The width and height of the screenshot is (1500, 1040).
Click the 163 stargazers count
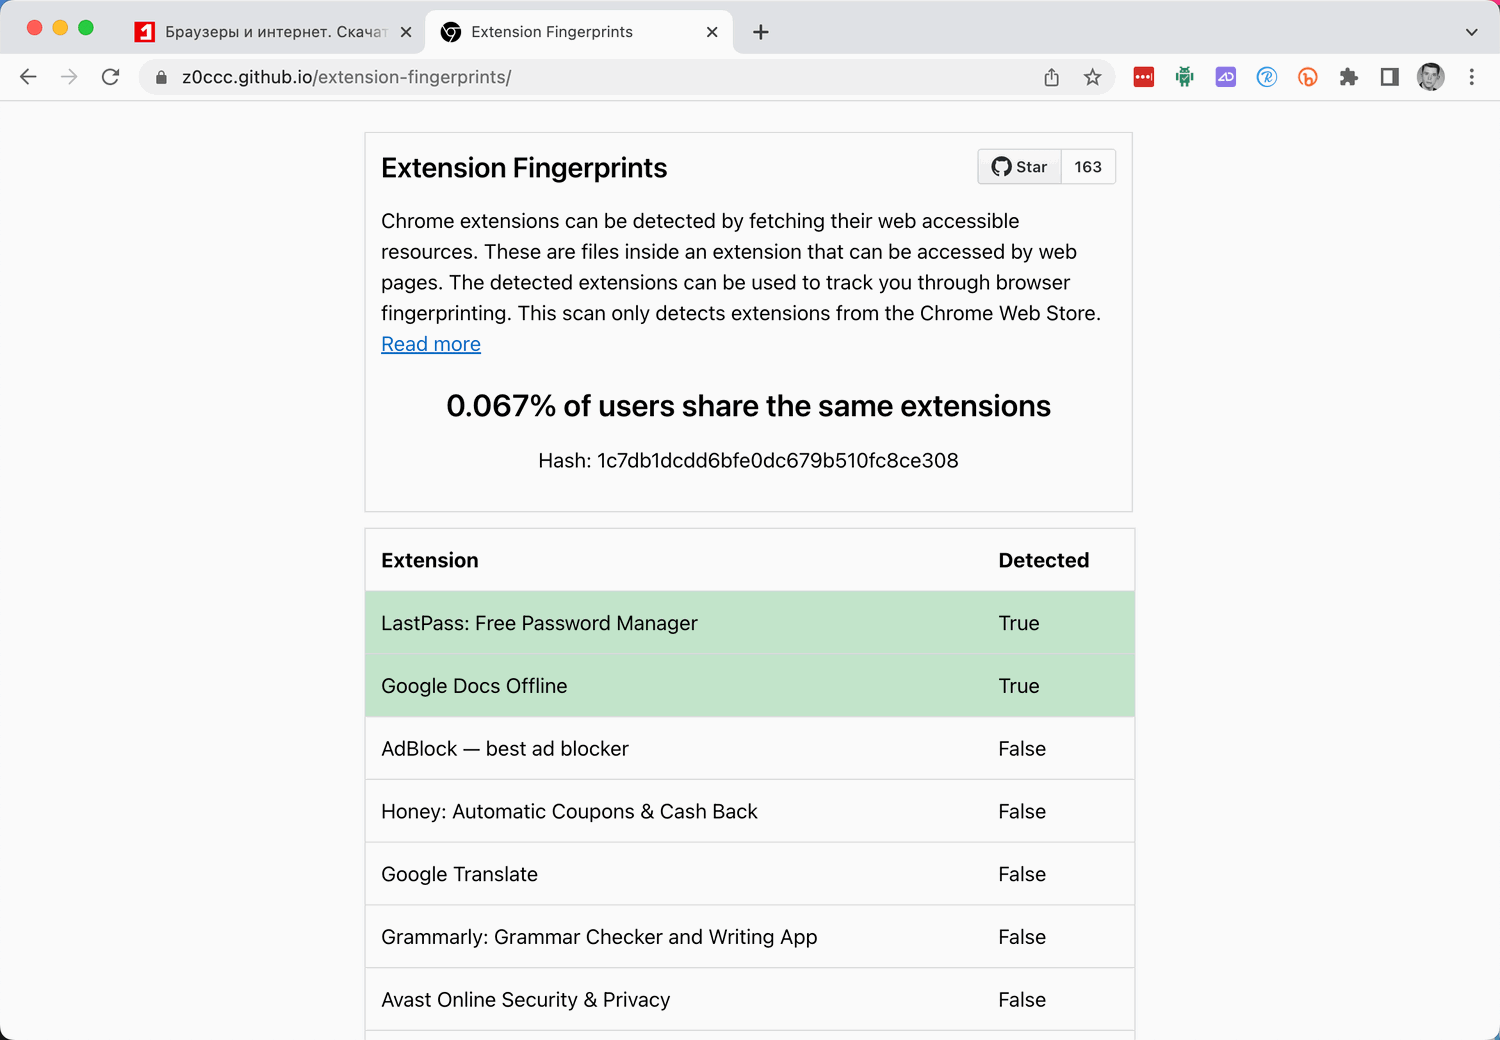coord(1088,167)
